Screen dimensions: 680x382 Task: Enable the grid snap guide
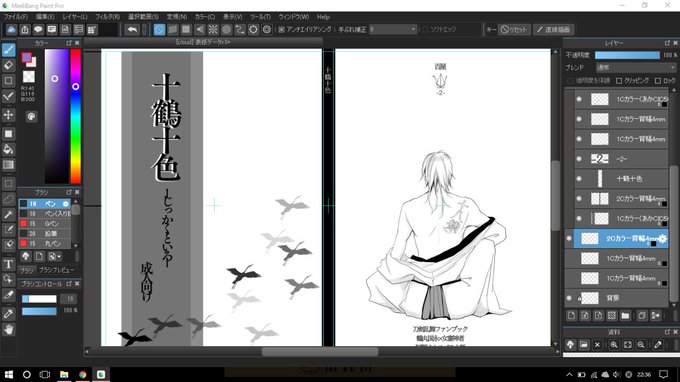(186, 29)
